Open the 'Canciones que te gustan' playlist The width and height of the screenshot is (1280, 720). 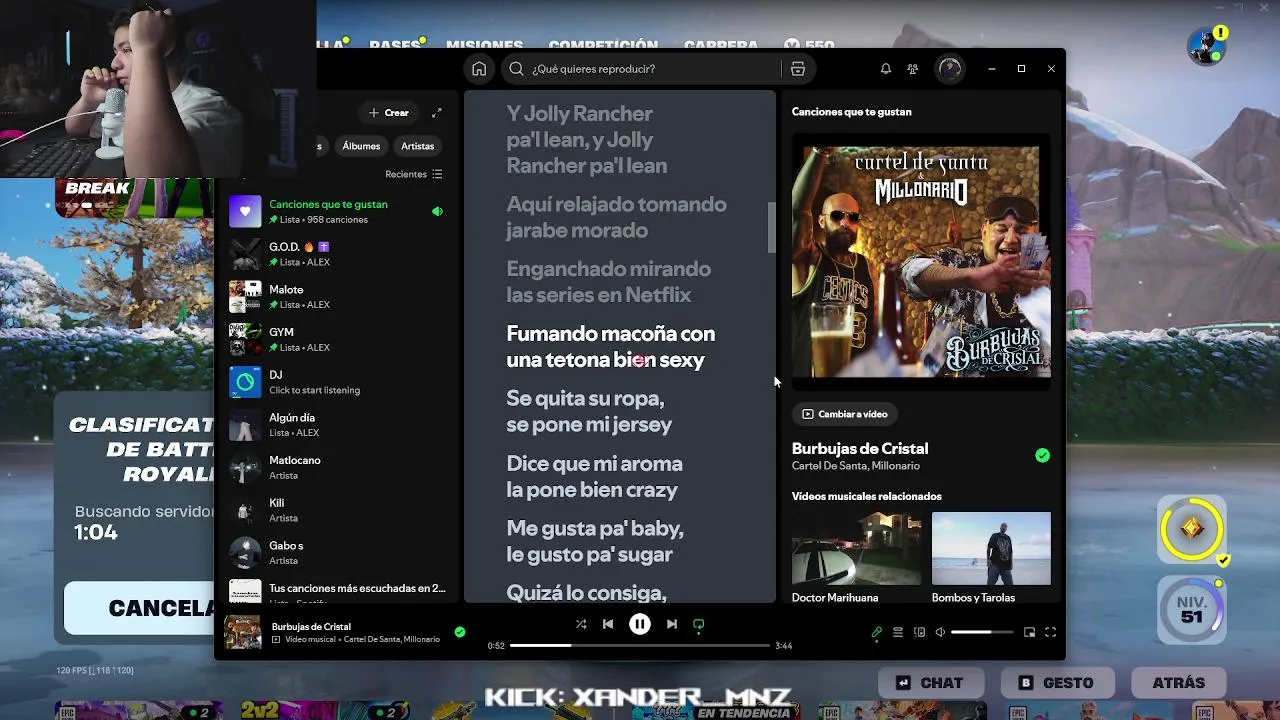(x=337, y=211)
